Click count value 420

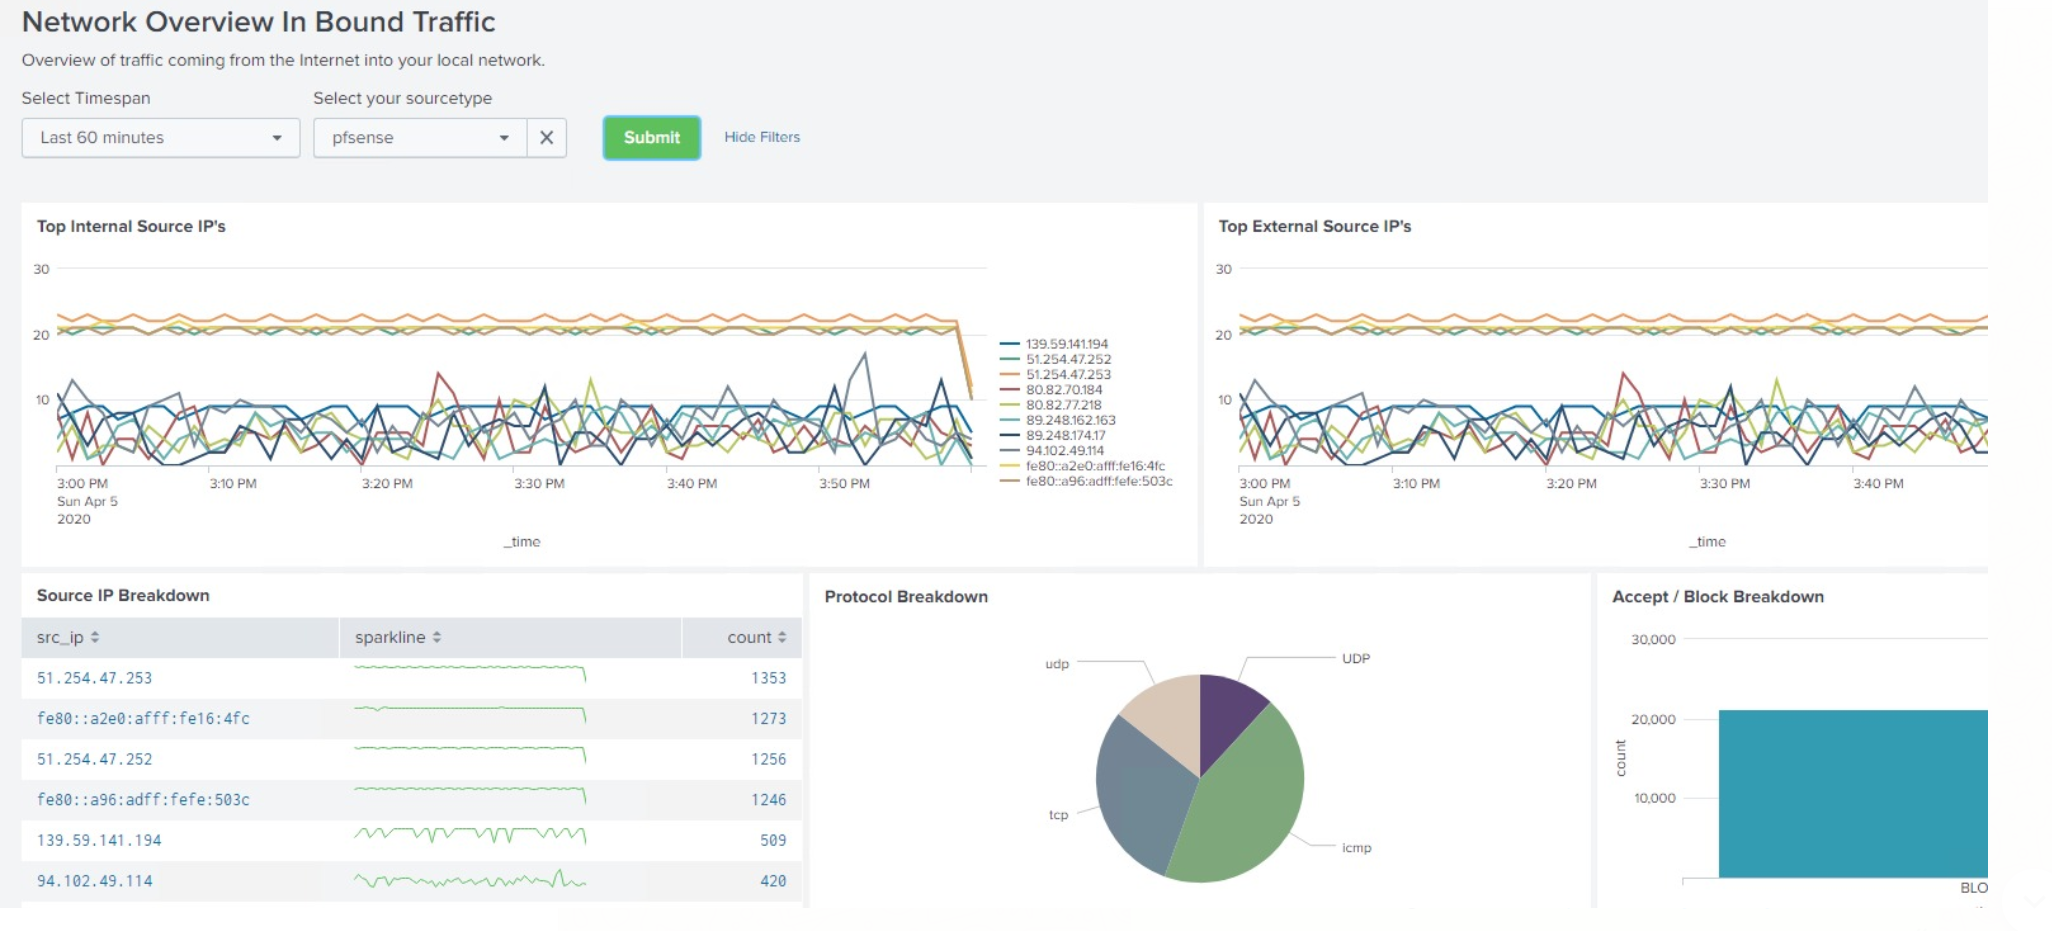click(x=773, y=881)
